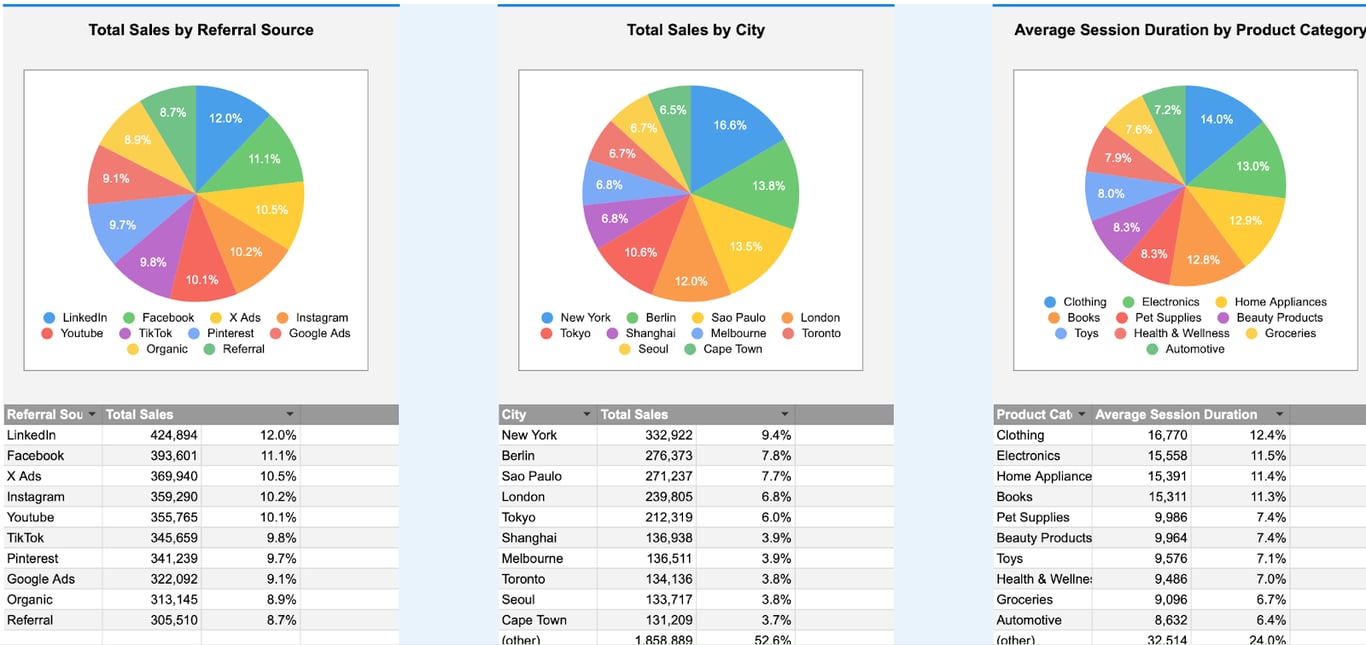The image size is (1366, 645).
Task: Click the Melbourne legend entry
Action: (x=728, y=334)
